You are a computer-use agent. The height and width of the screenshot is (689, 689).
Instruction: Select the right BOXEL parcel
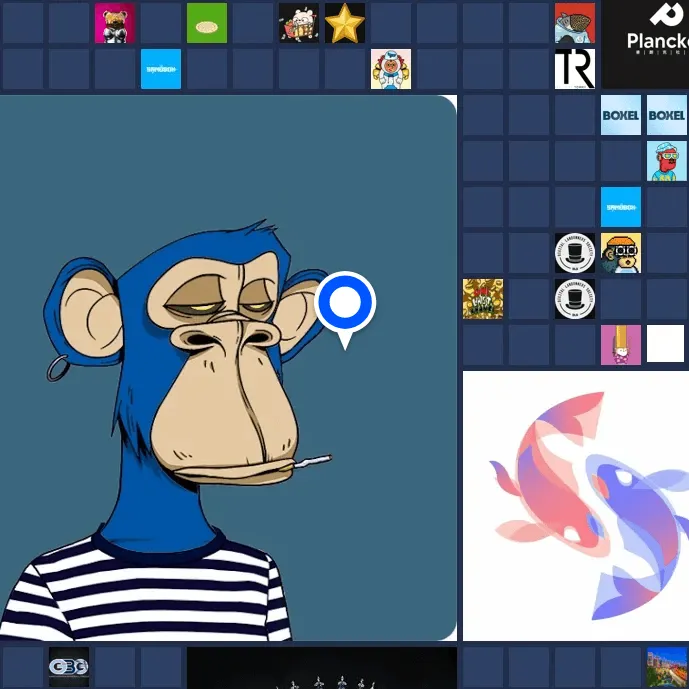pos(667,115)
